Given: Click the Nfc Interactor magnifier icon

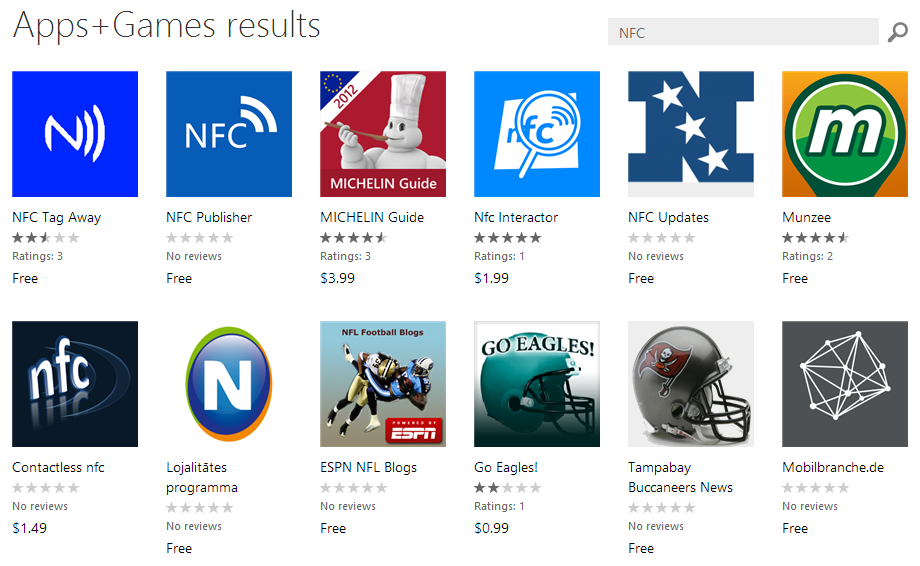Looking at the screenshot, I should (537, 134).
